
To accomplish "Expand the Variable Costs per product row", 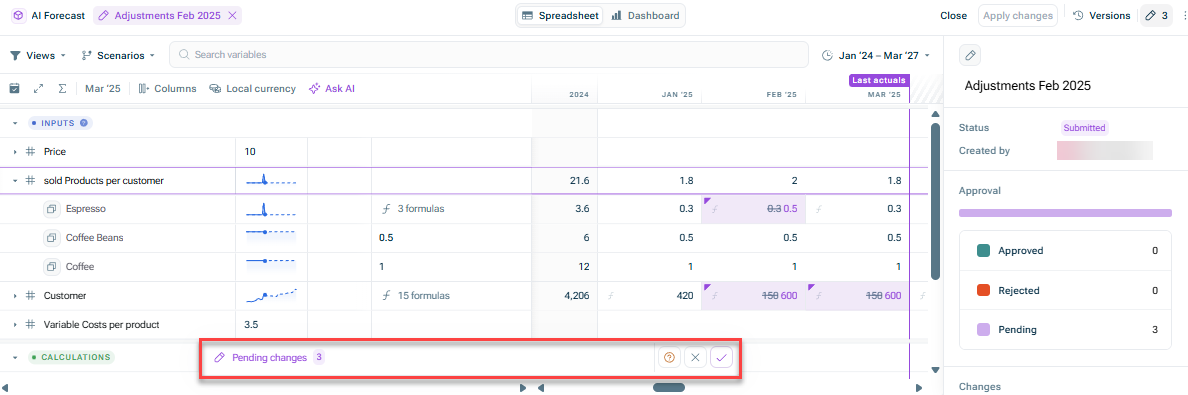I will pyautogui.click(x=14, y=324).
